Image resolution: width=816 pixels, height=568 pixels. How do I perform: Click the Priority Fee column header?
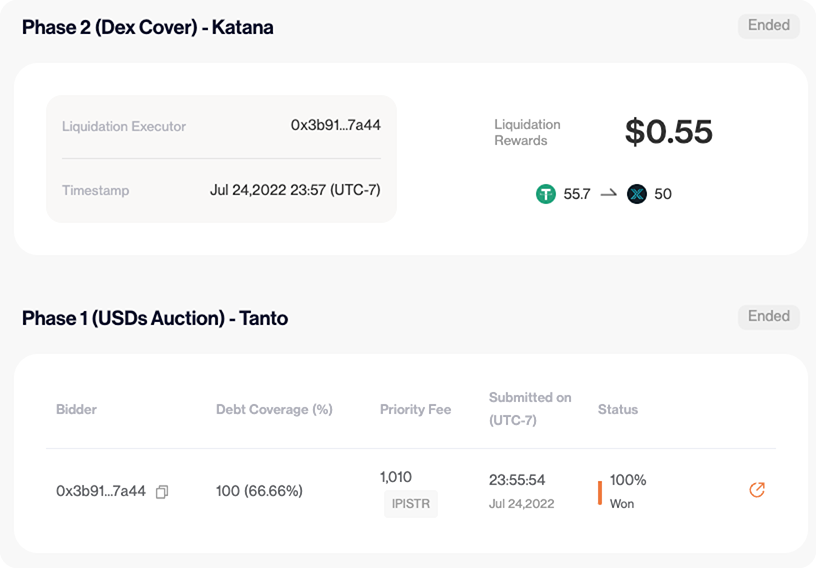(x=415, y=409)
